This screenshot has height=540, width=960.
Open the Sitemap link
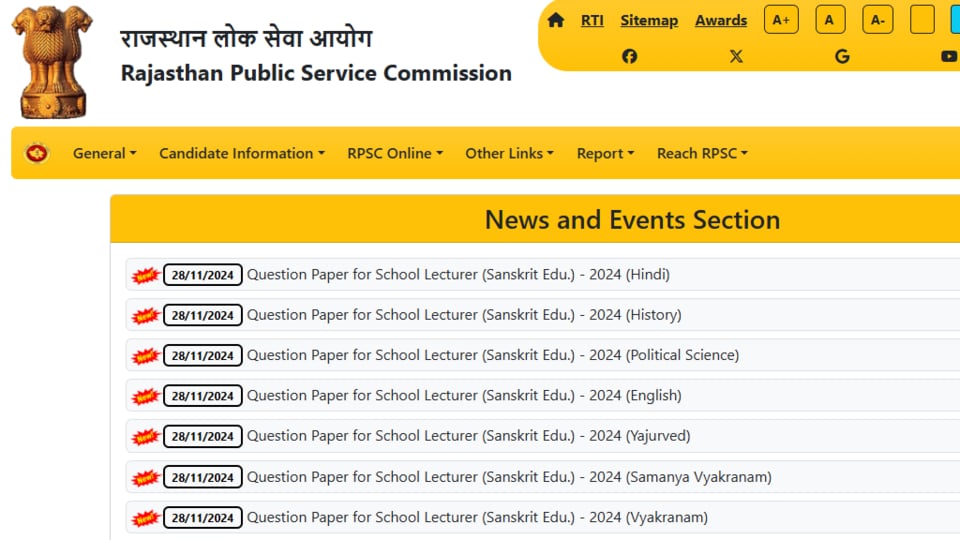(649, 20)
